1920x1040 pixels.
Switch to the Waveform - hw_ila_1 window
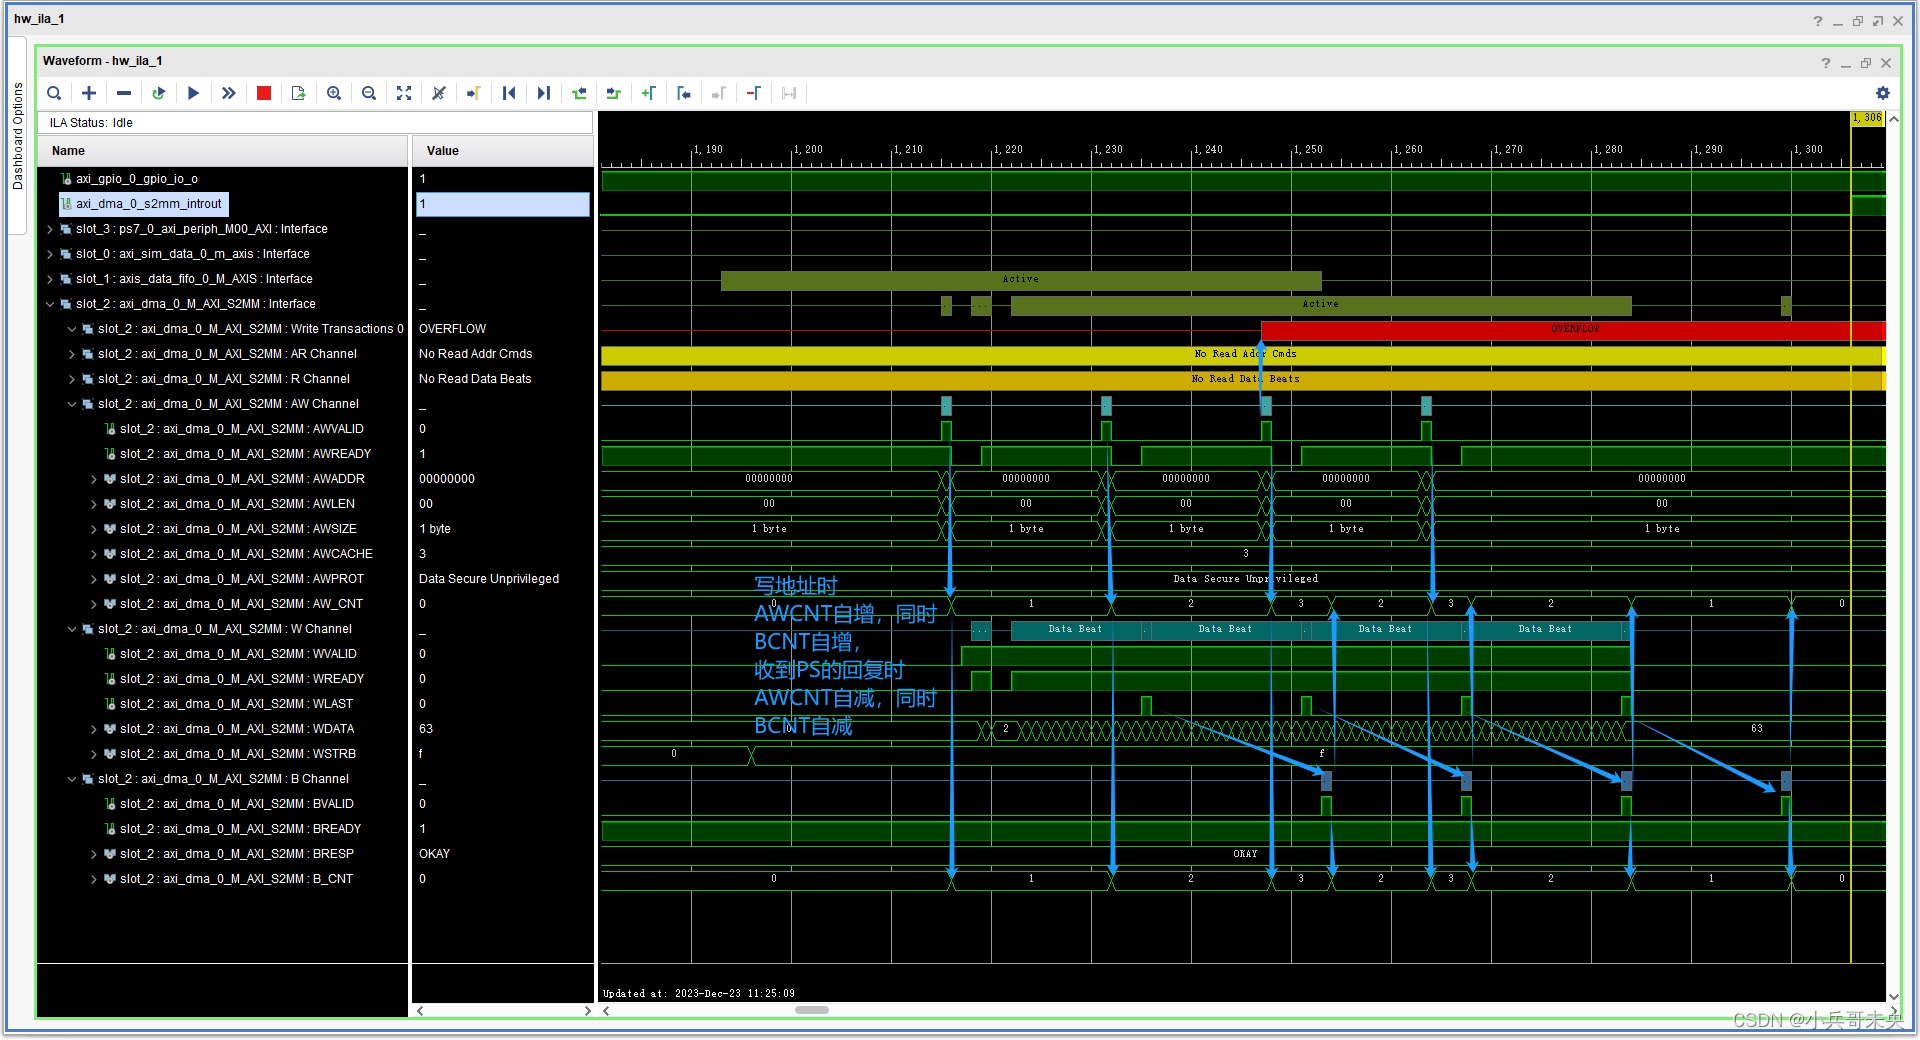[103, 60]
